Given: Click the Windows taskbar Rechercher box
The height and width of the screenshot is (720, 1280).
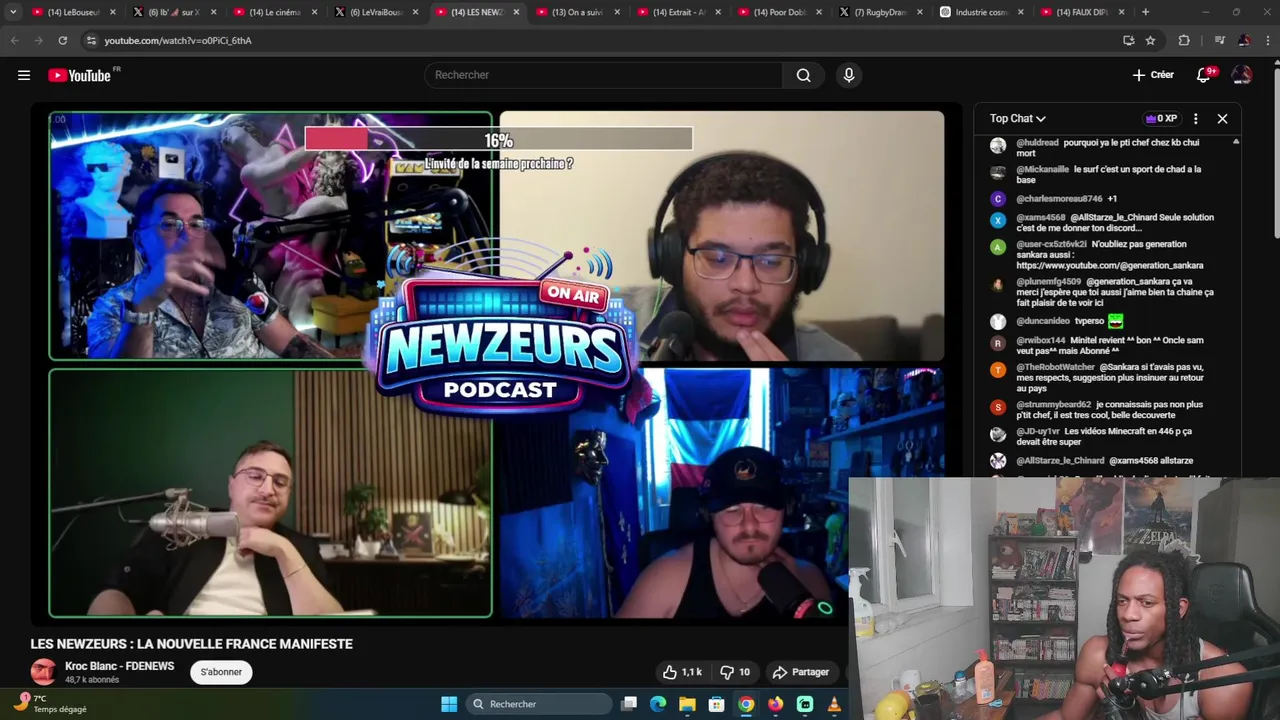Looking at the screenshot, I should point(538,704).
